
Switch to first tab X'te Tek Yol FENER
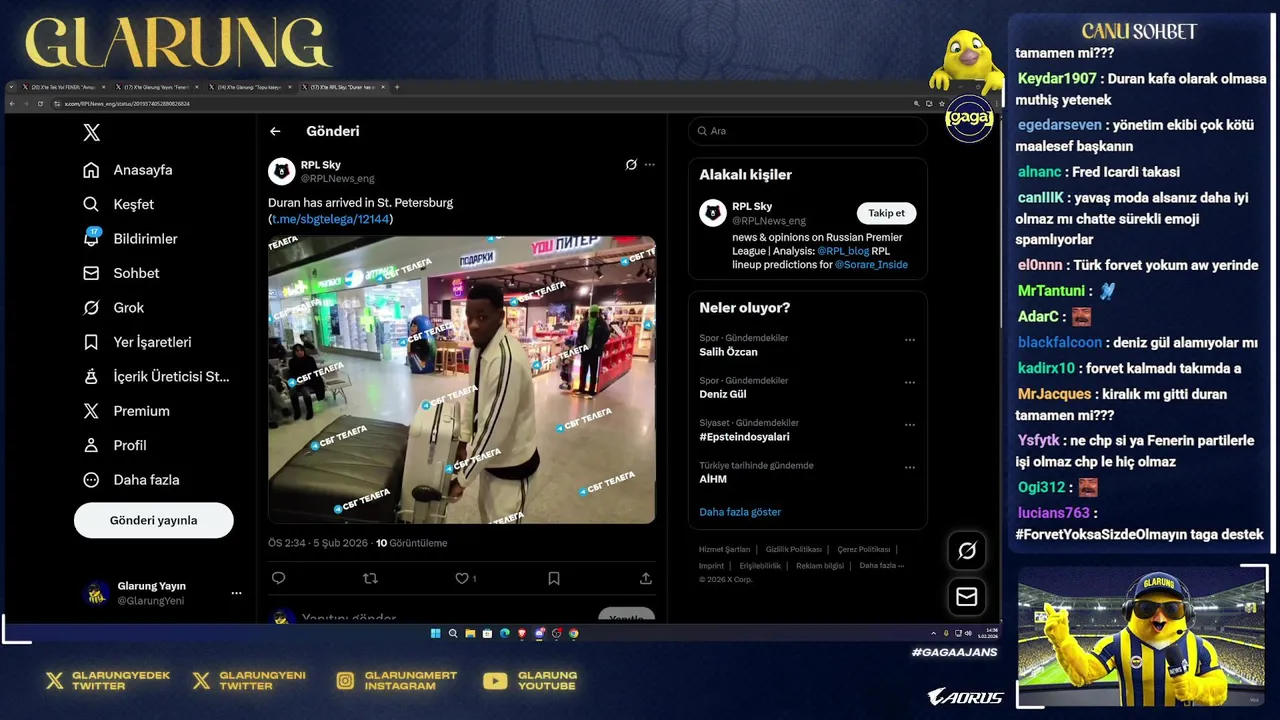[62, 88]
